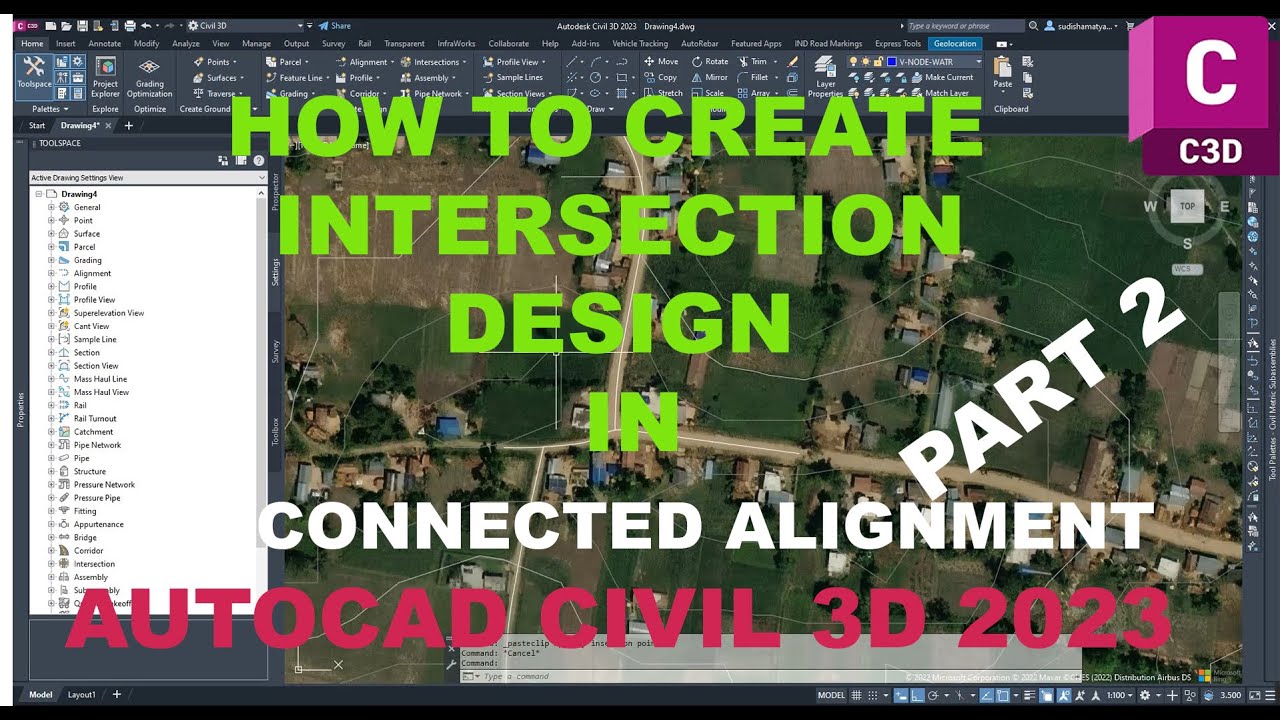Open the Prospector tab in Toolspace
The height and width of the screenshot is (720, 1280).
[x=276, y=190]
